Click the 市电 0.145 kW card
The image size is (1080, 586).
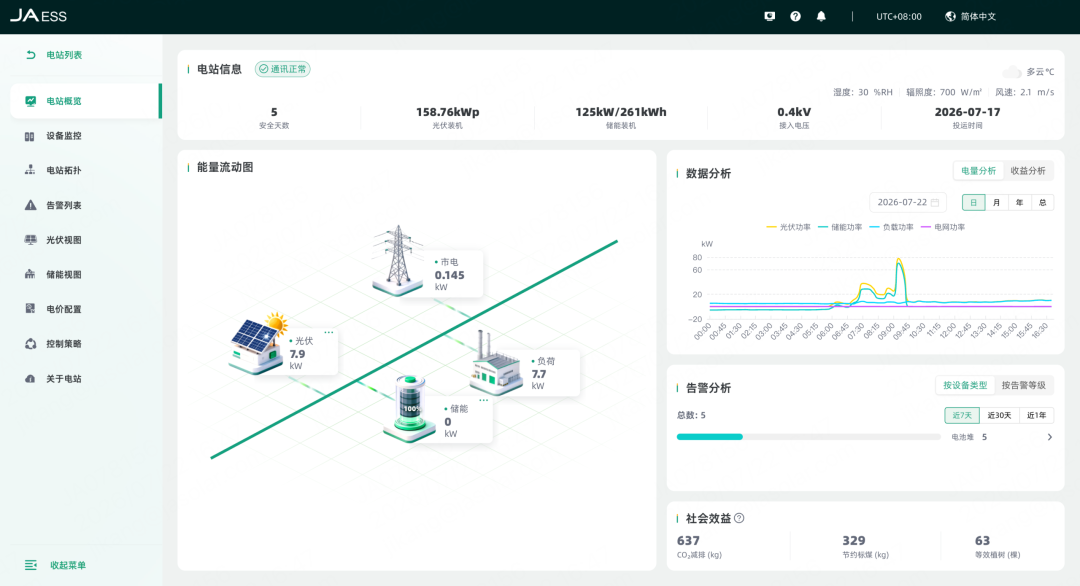tap(455, 275)
